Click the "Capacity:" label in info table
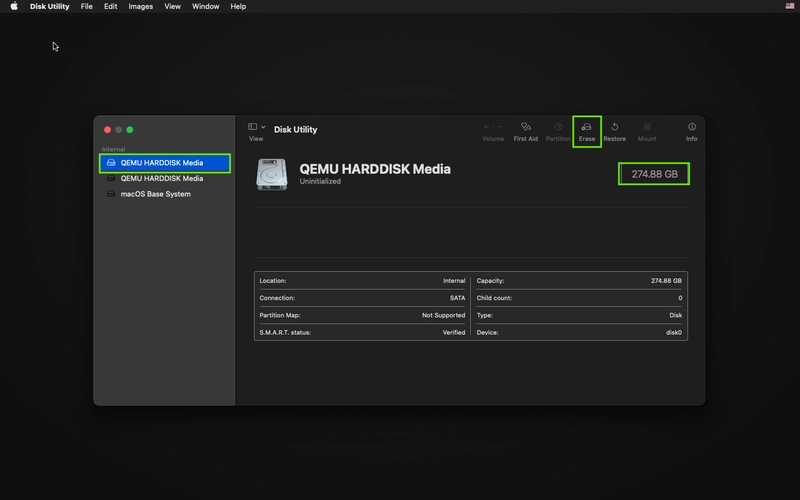 [x=490, y=281]
